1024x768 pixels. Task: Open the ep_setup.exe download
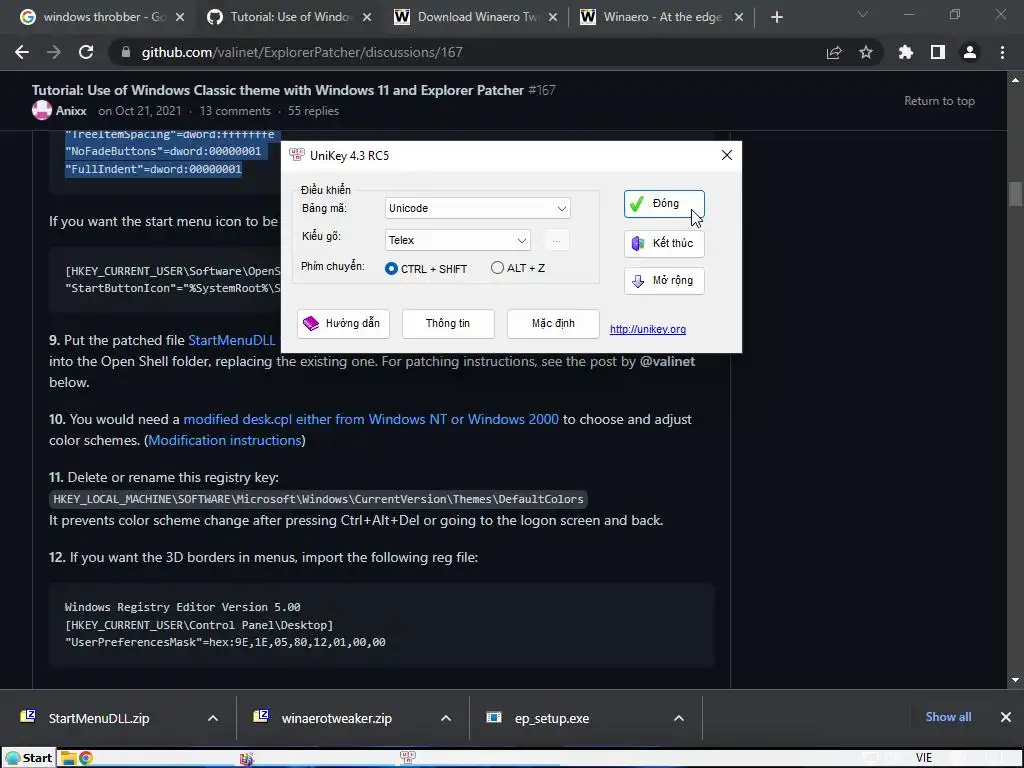click(x=551, y=718)
